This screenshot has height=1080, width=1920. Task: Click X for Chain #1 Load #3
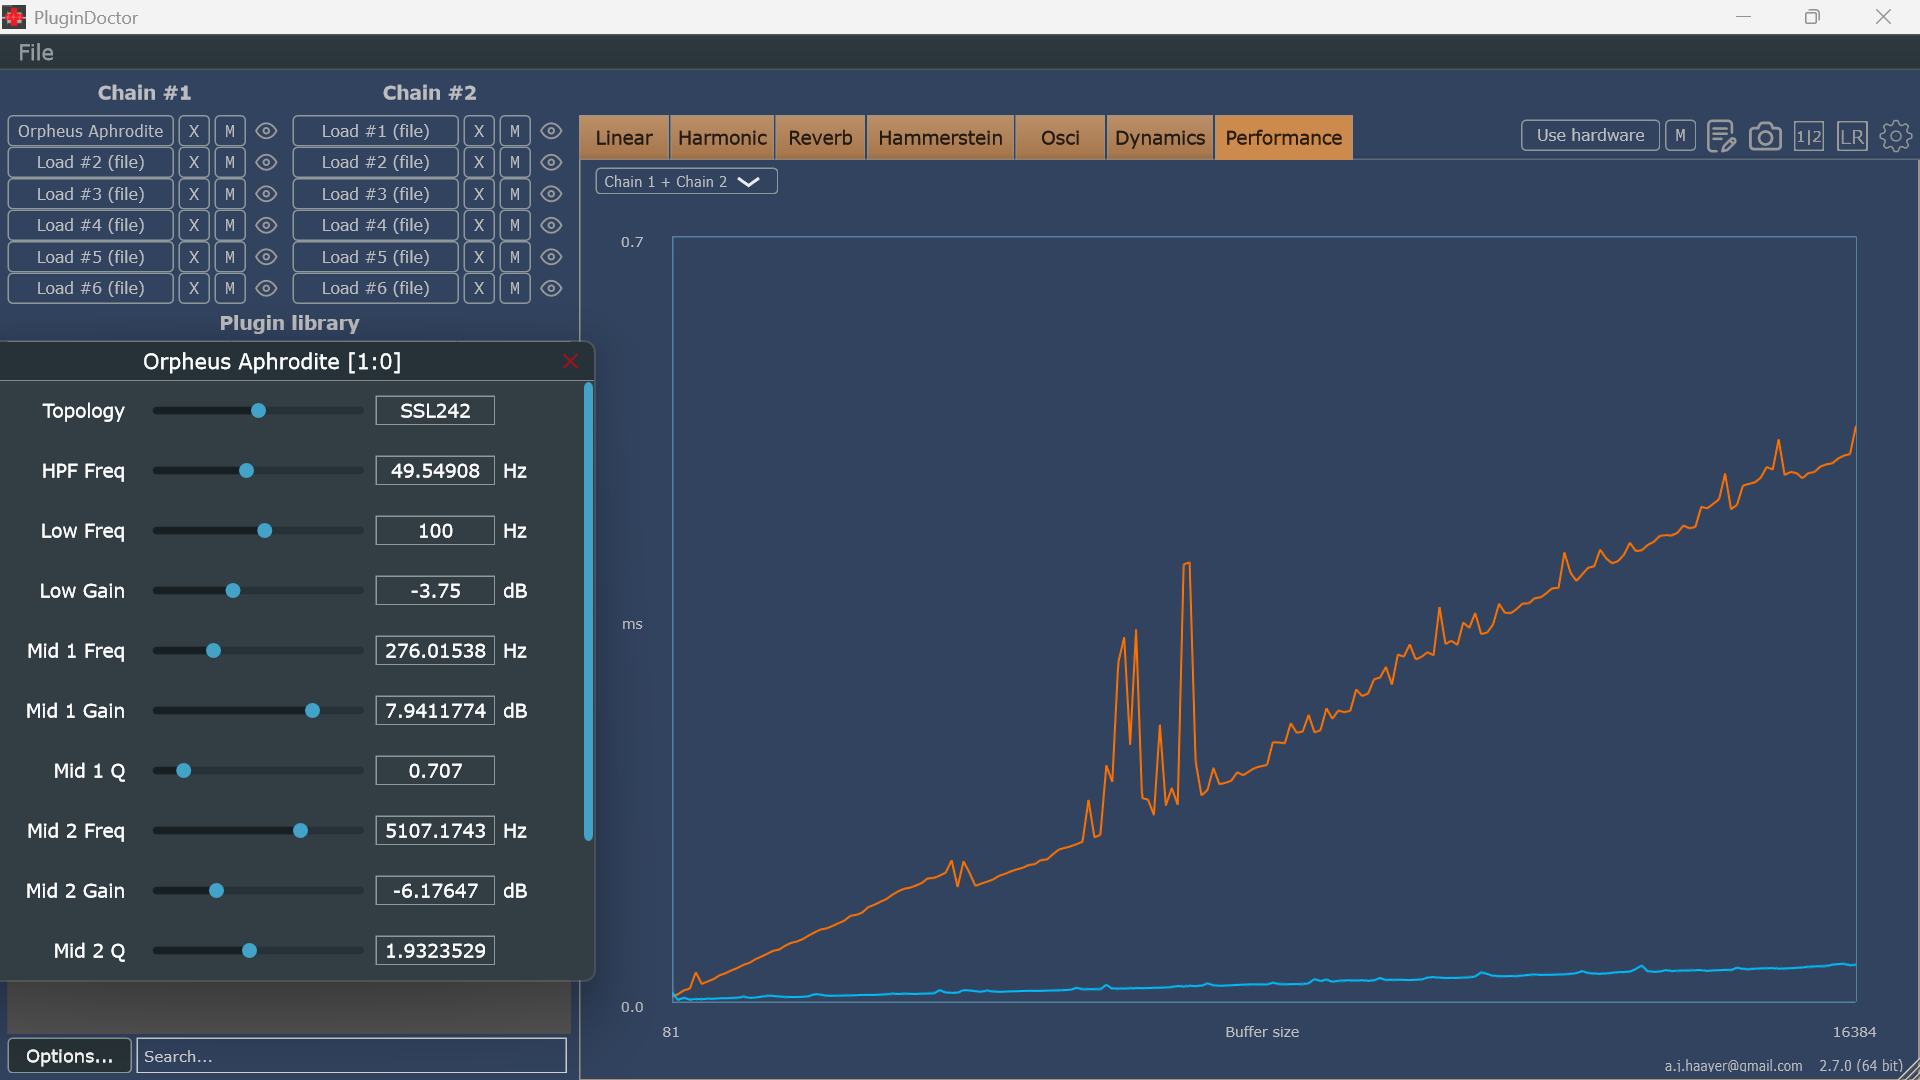coord(194,194)
